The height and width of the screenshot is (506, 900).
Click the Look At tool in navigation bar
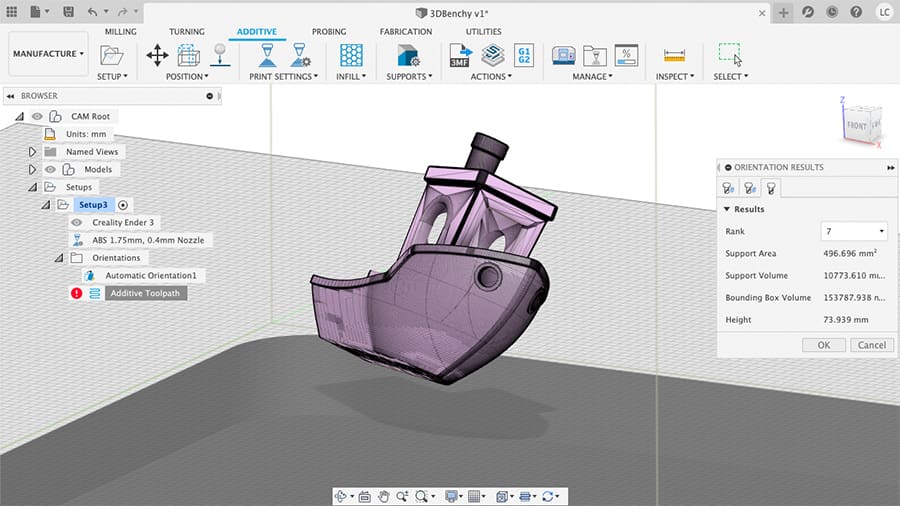(364, 496)
